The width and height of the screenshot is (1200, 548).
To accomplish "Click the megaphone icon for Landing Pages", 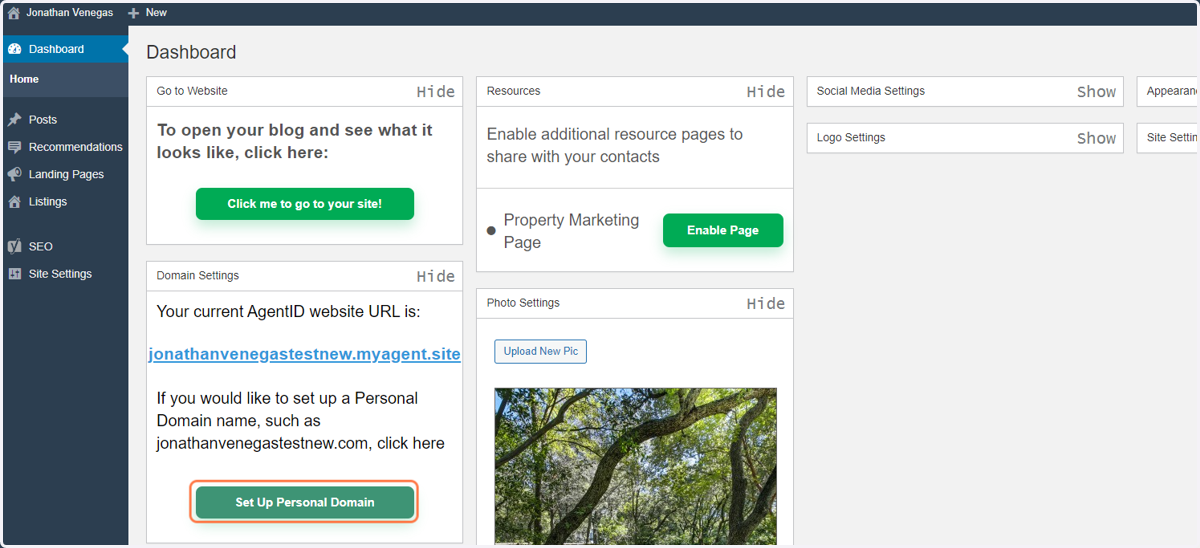I will coord(14,174).
